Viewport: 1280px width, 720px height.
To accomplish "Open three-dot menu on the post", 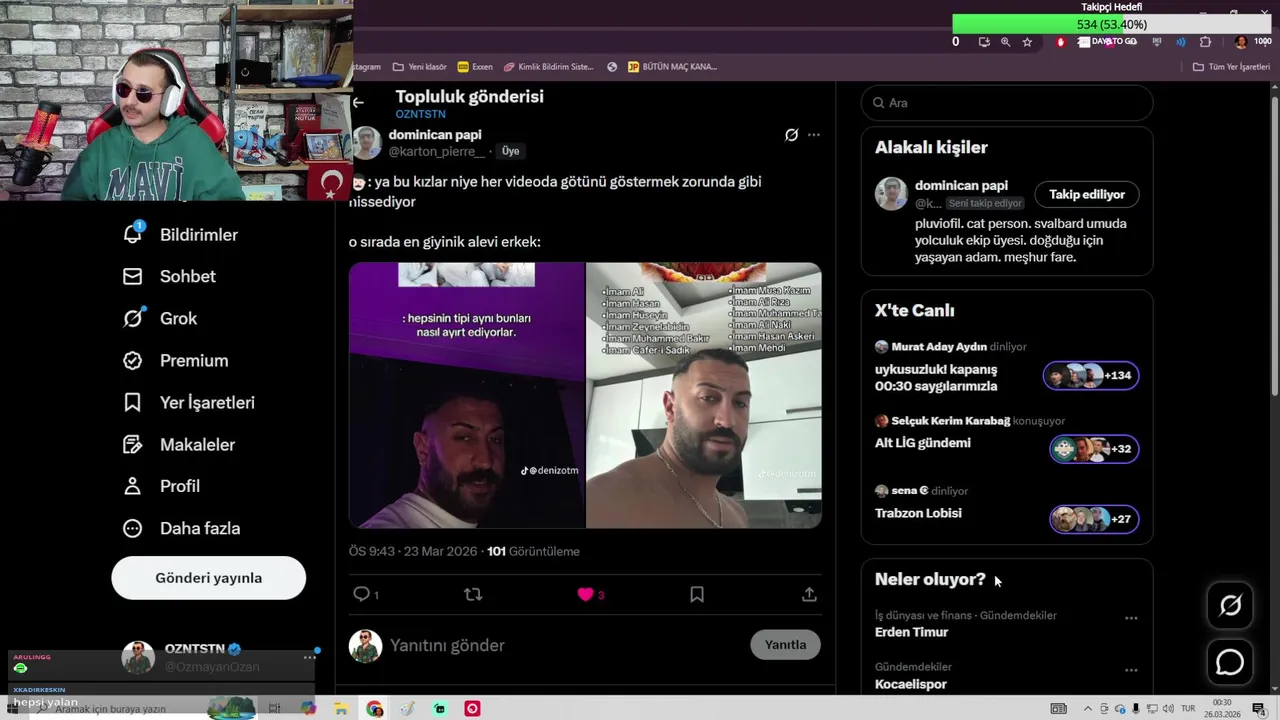I will (814, 135).
